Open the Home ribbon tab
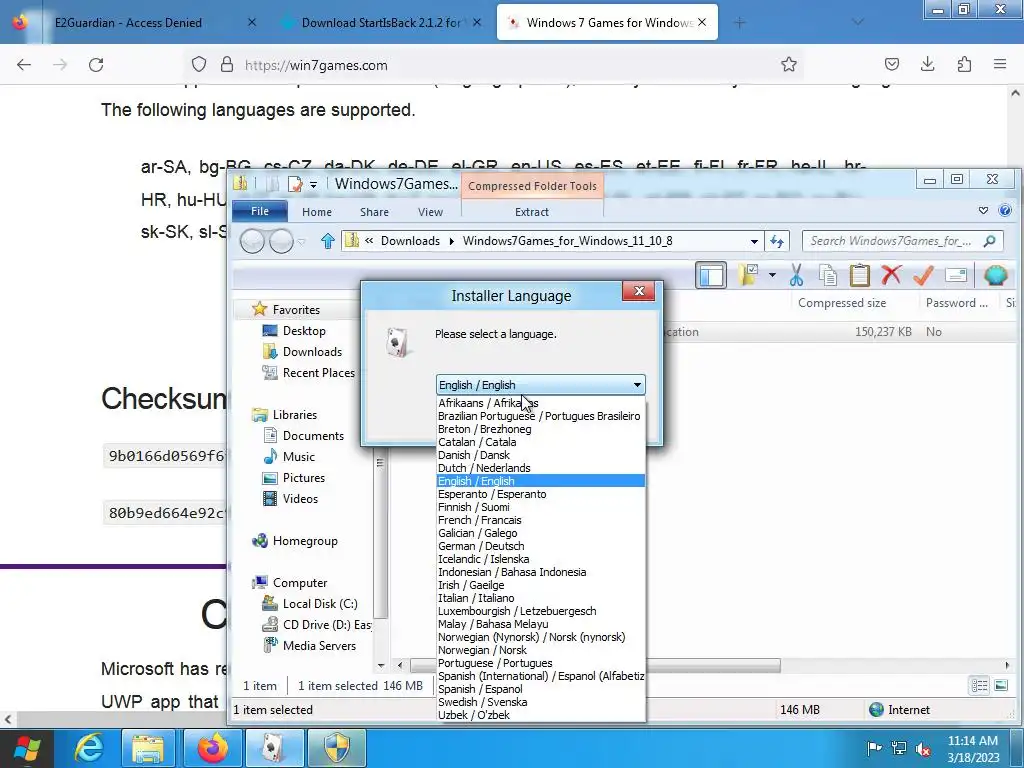The width and height of the screenshot is (1024, 768). tap(317, 212)
